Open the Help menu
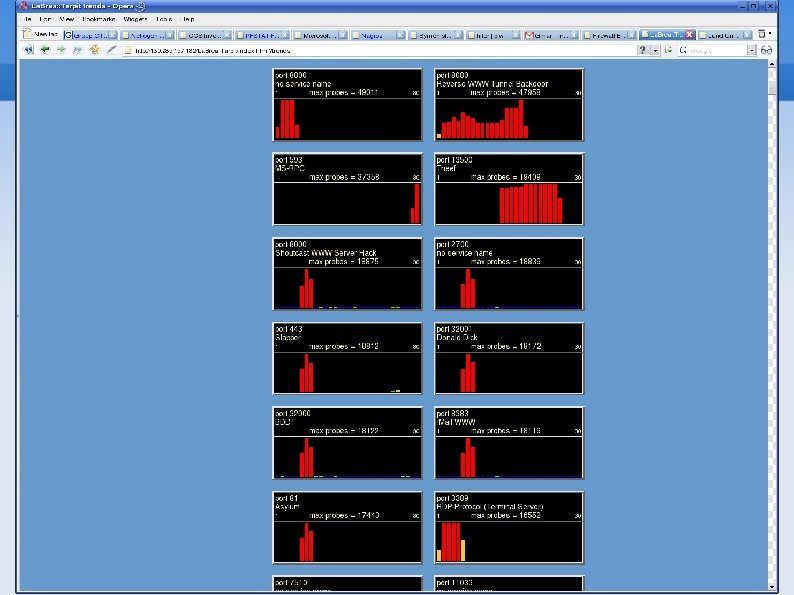 pyautogui.click(x=188, y=19)
